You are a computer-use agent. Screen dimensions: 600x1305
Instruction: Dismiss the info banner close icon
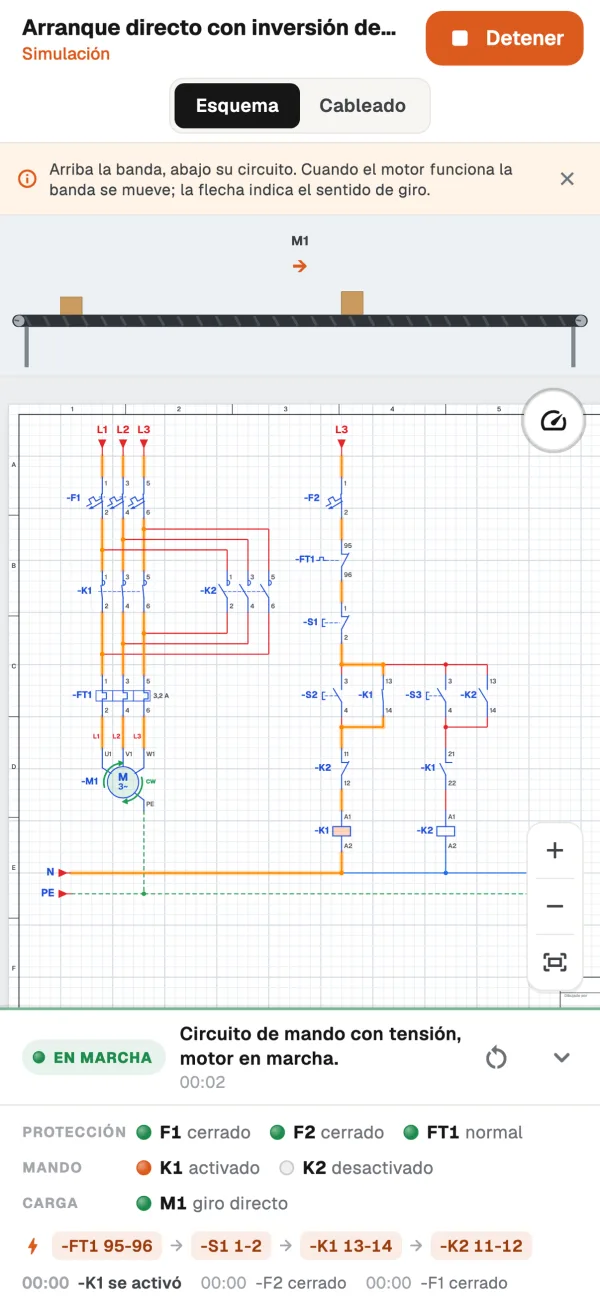tap(567, 179)
